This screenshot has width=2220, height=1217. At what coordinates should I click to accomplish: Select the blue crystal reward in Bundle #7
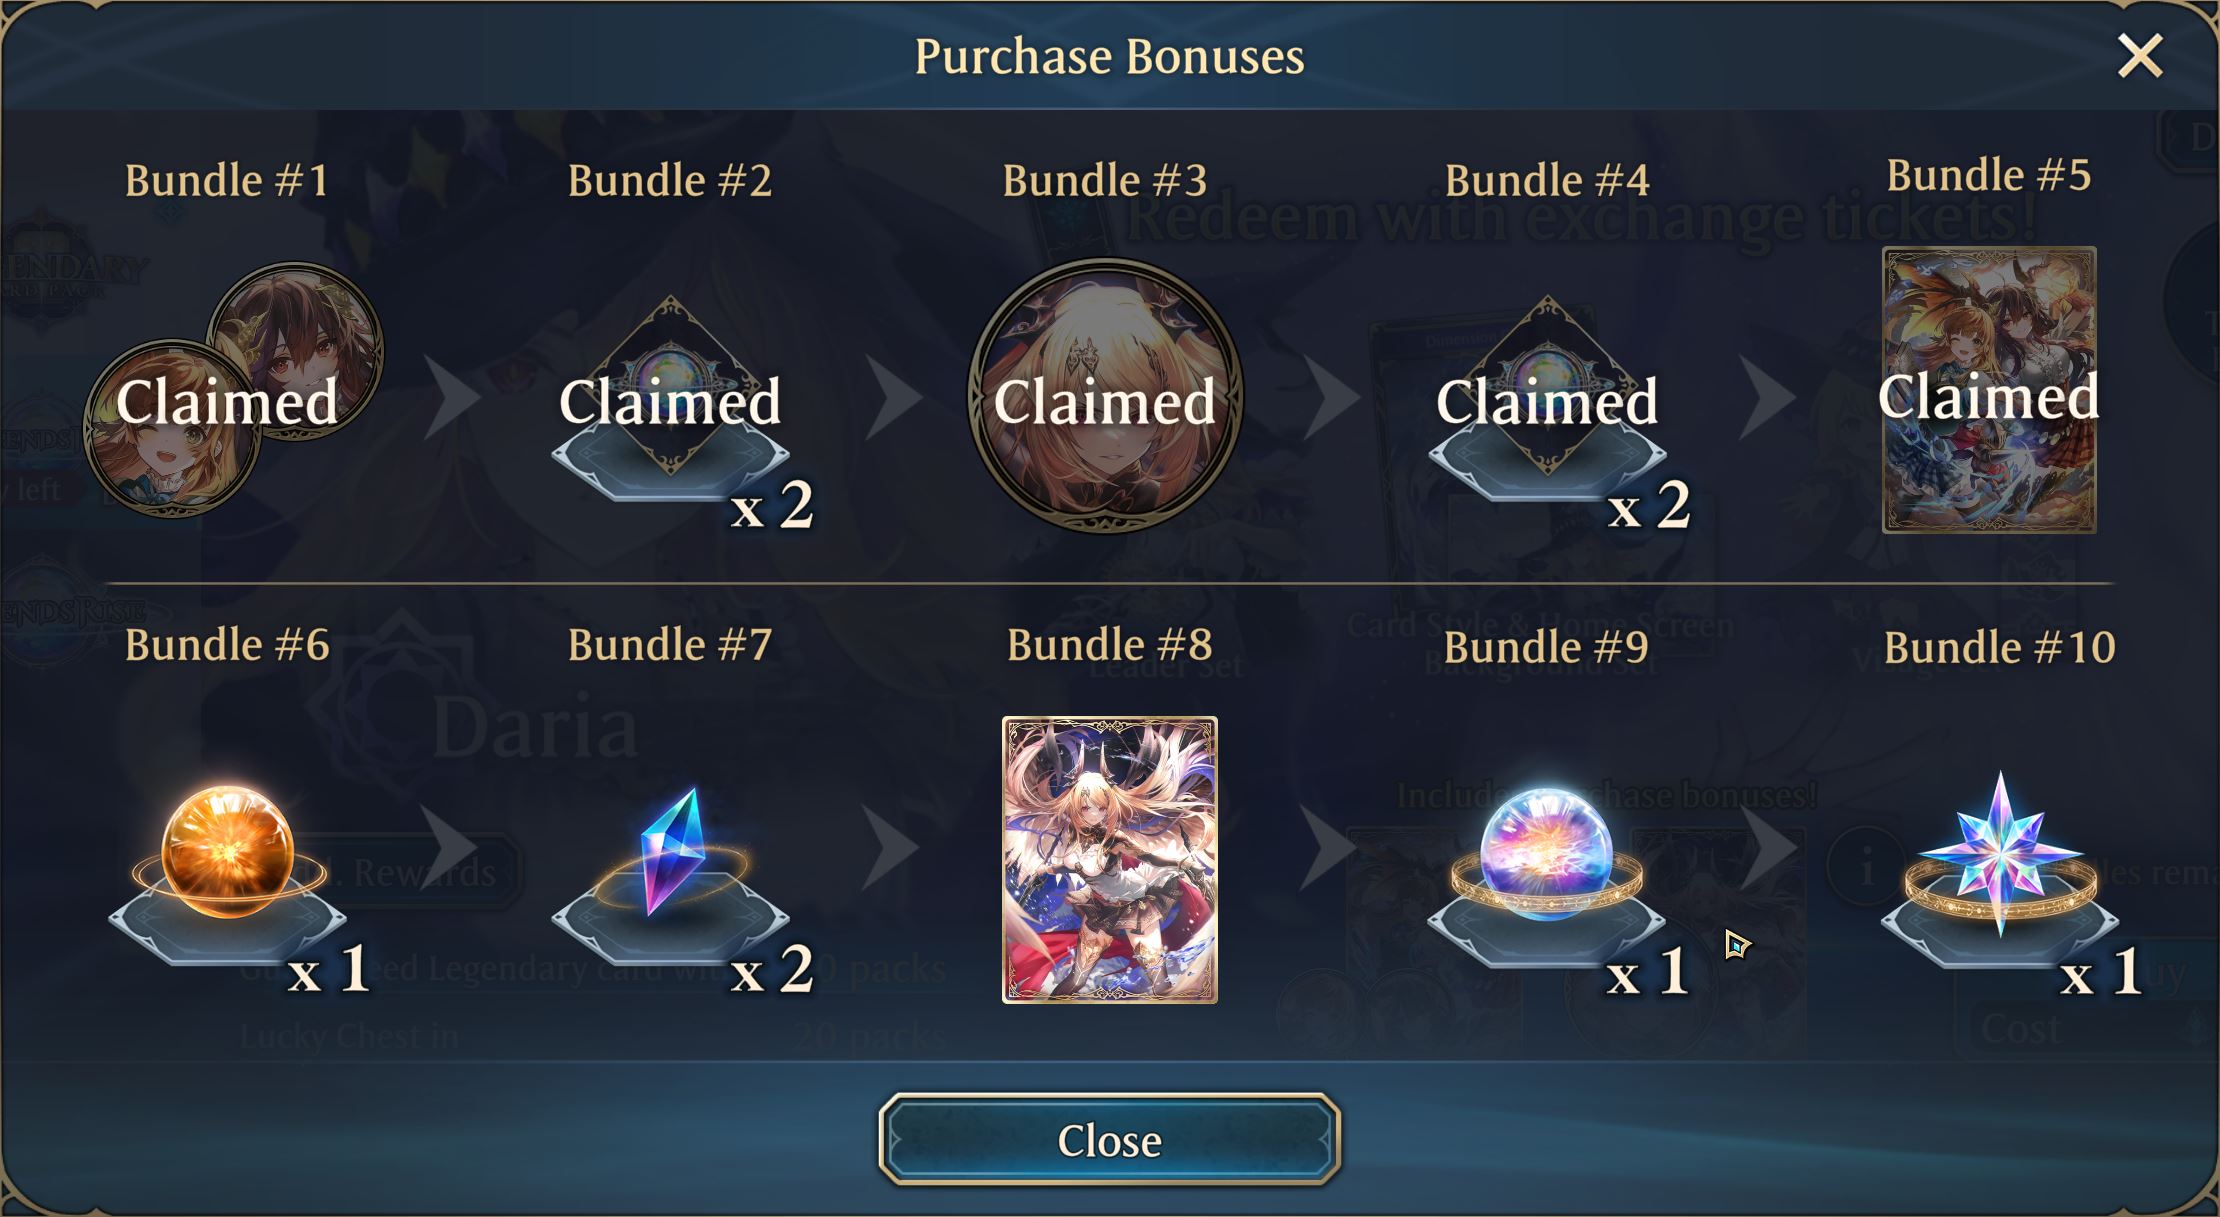tap(672, 852)
